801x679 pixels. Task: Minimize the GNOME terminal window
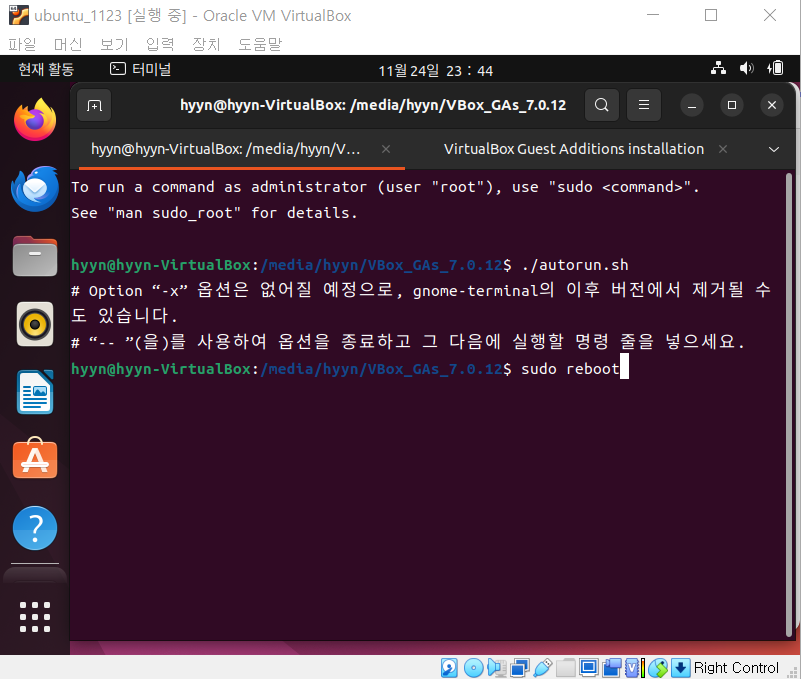(692, 105)
